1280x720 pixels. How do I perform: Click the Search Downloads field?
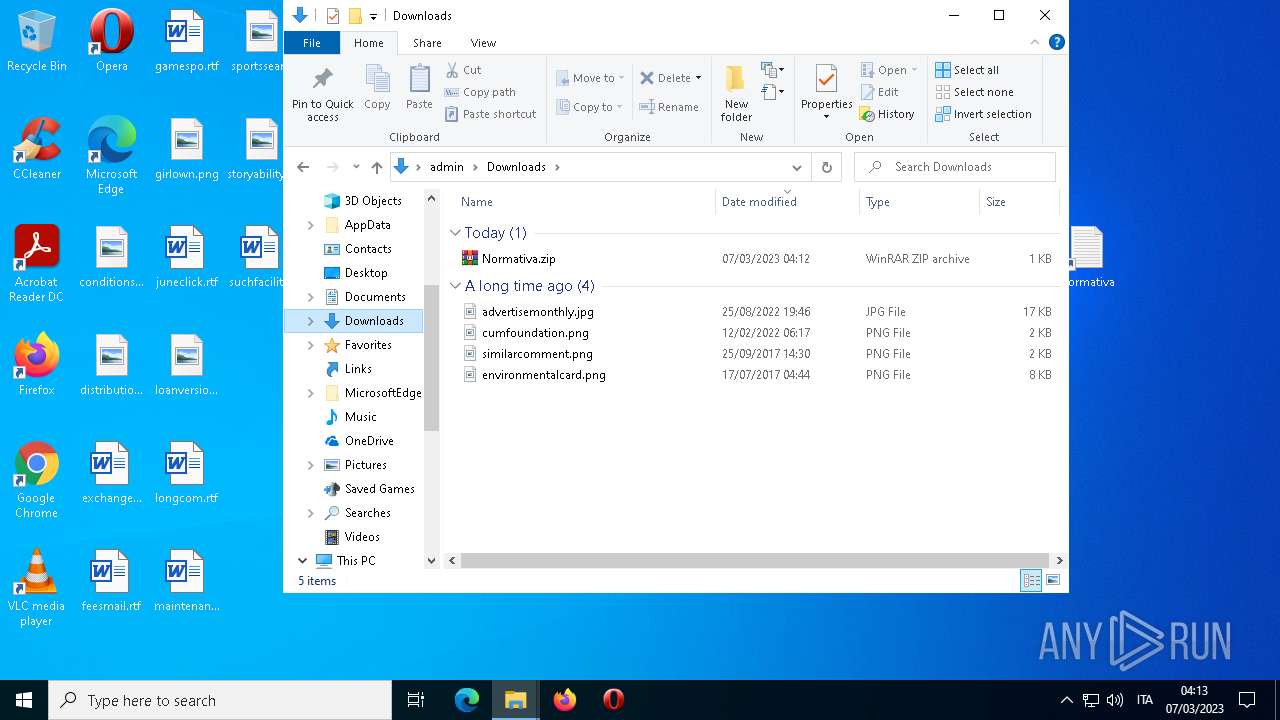coord(955,167)
